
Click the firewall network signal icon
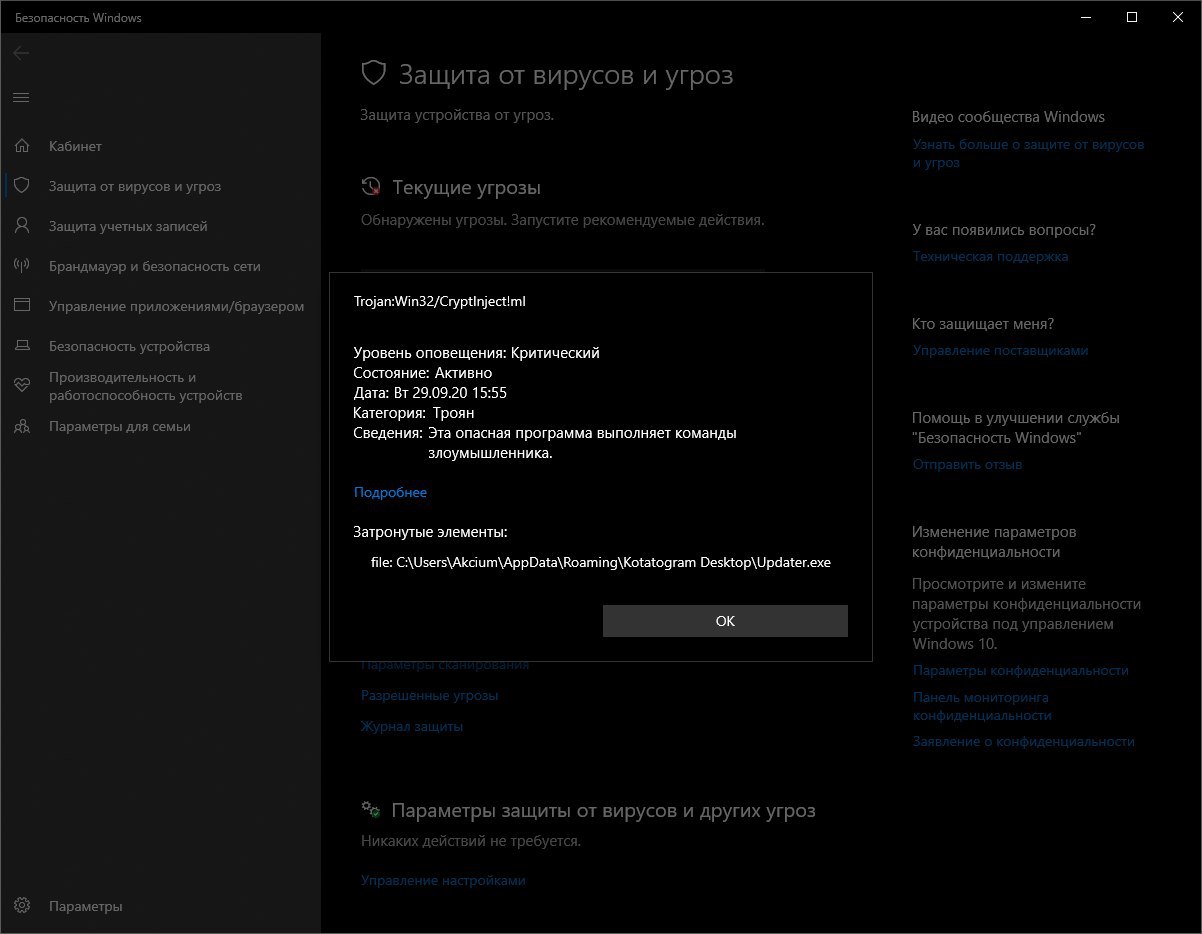click(x=22, y=266)
